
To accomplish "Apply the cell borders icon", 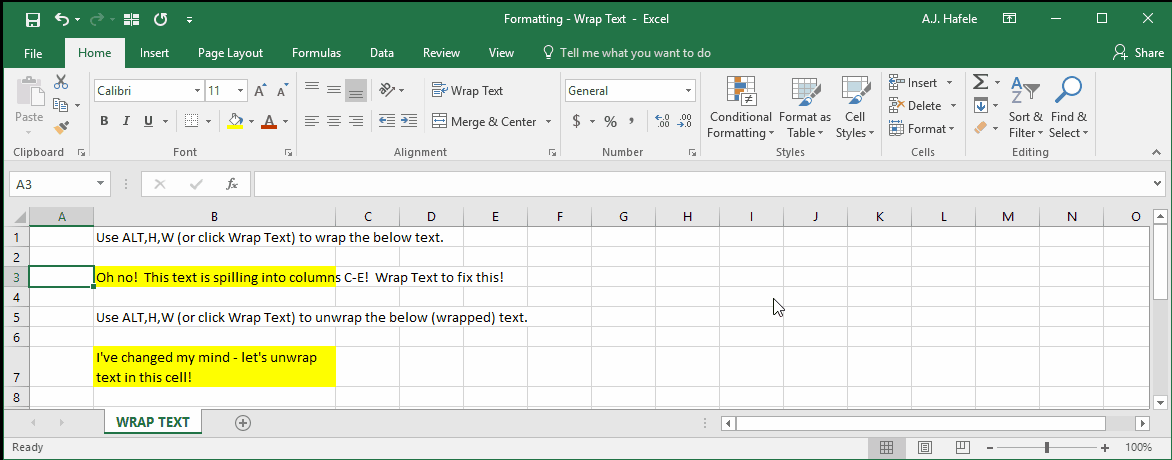I will [x=191, y=121].
